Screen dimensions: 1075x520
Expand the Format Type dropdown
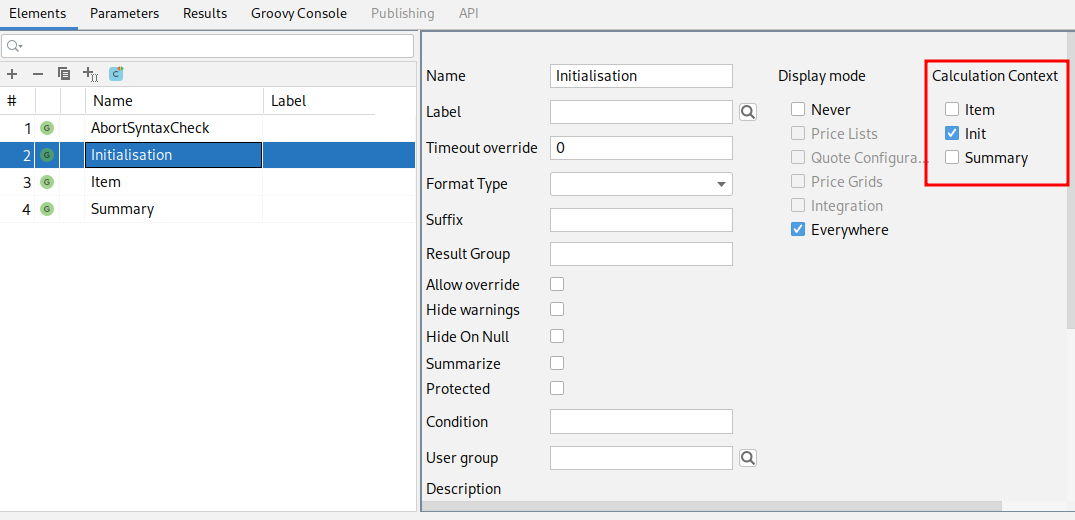click(x=721, y=185)
